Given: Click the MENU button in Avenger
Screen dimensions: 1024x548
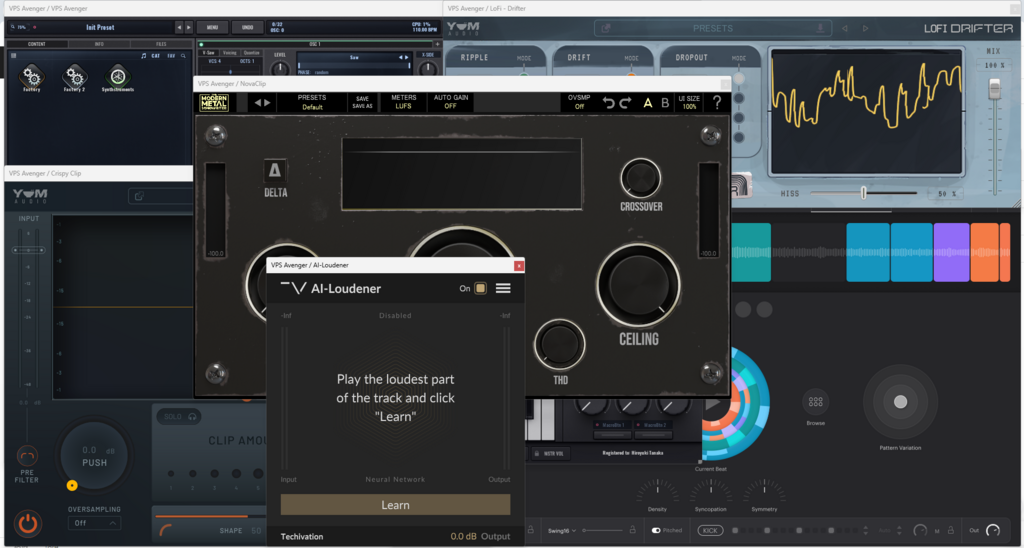Looking at the screenshot, I should coord(212,27).
